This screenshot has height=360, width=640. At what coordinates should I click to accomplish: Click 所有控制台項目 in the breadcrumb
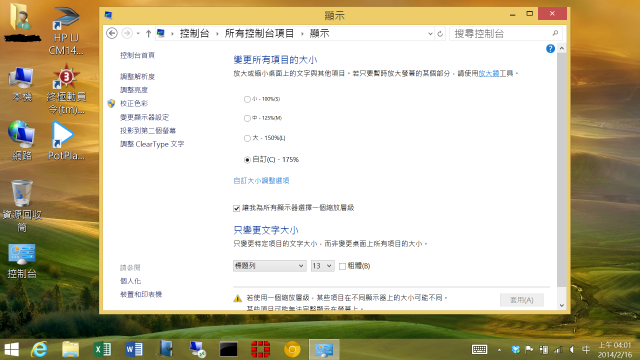pos(259,33)
